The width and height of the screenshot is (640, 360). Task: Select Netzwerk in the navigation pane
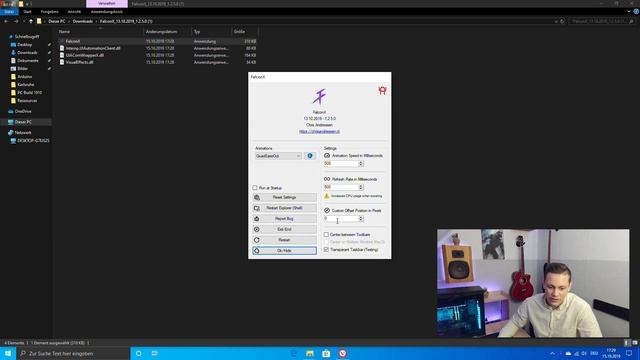[23, 132]
